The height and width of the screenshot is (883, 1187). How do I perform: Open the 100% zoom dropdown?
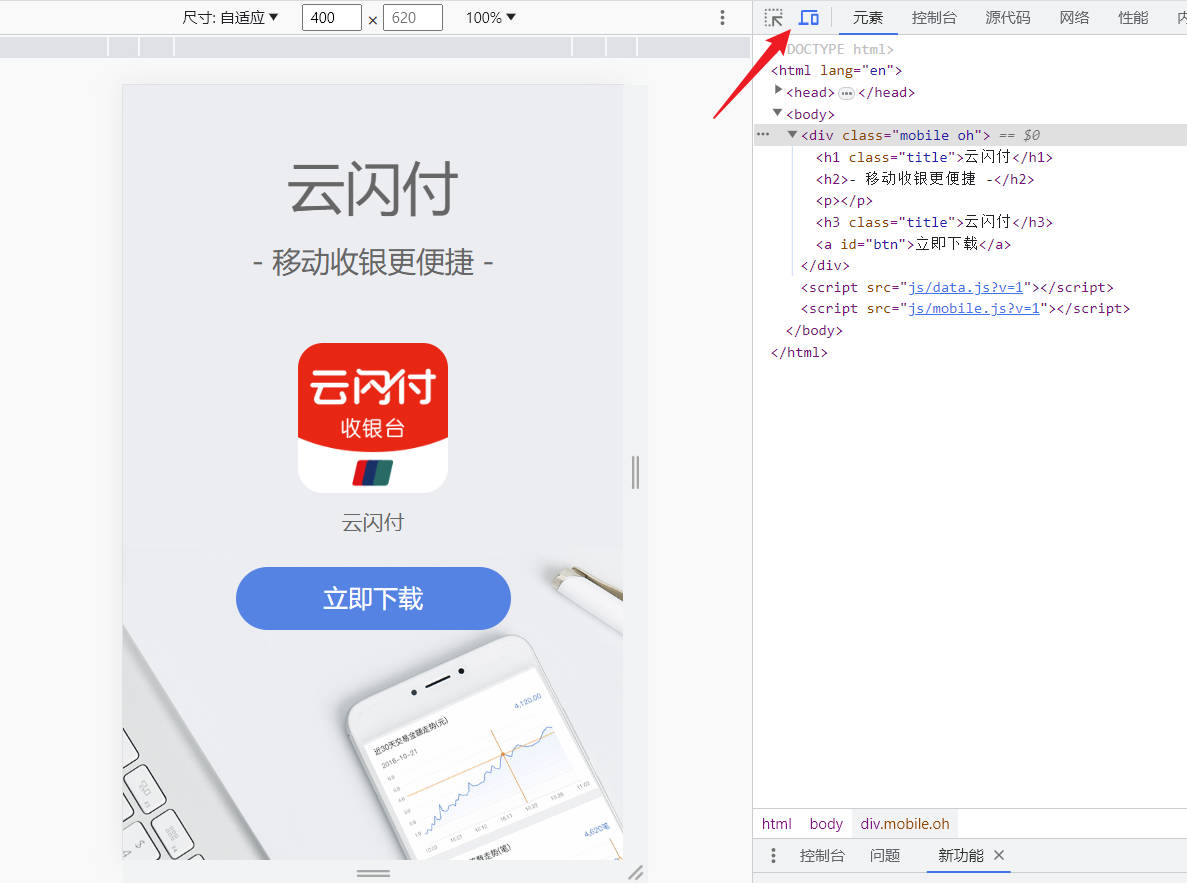(x=490, y=17)
